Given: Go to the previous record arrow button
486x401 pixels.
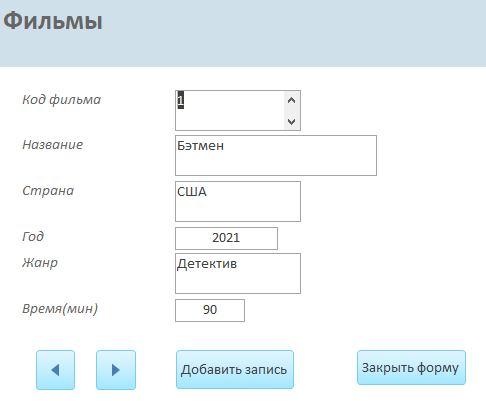Looking at the screenshot, I should tap(55, 370).
